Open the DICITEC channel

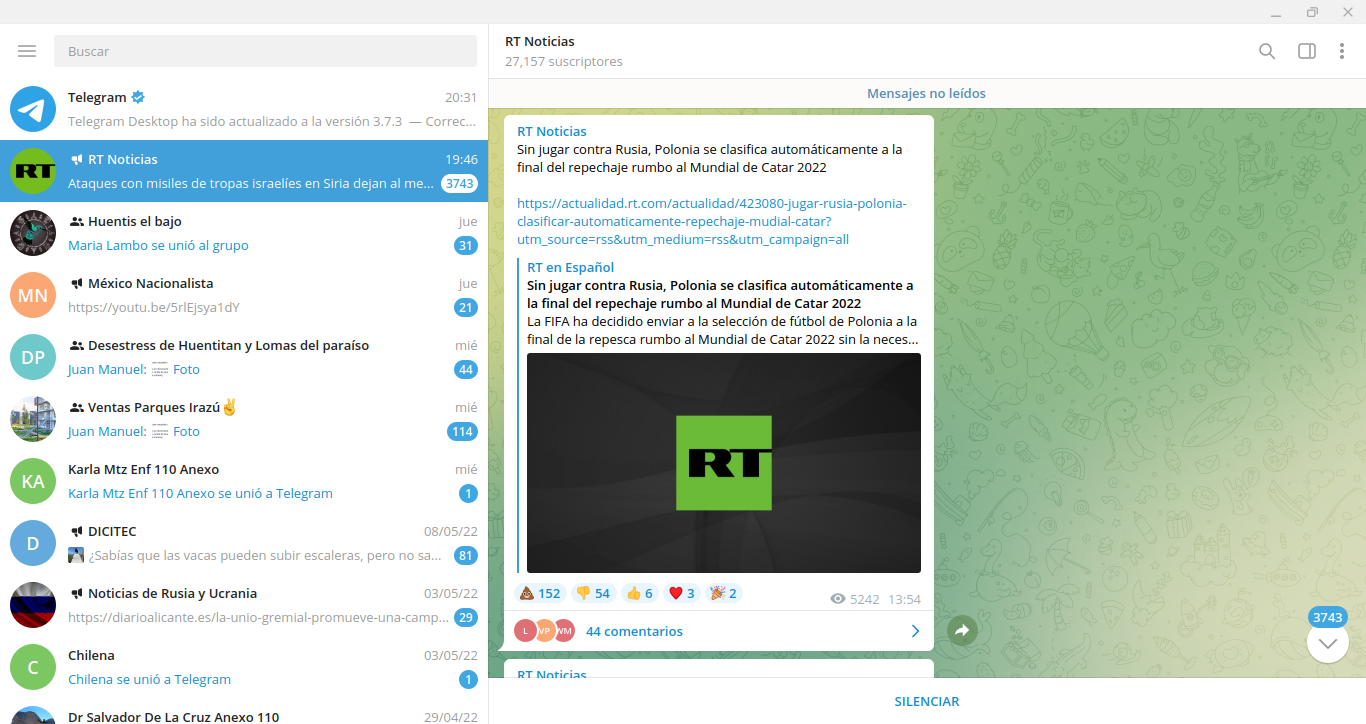click(244, 543)
